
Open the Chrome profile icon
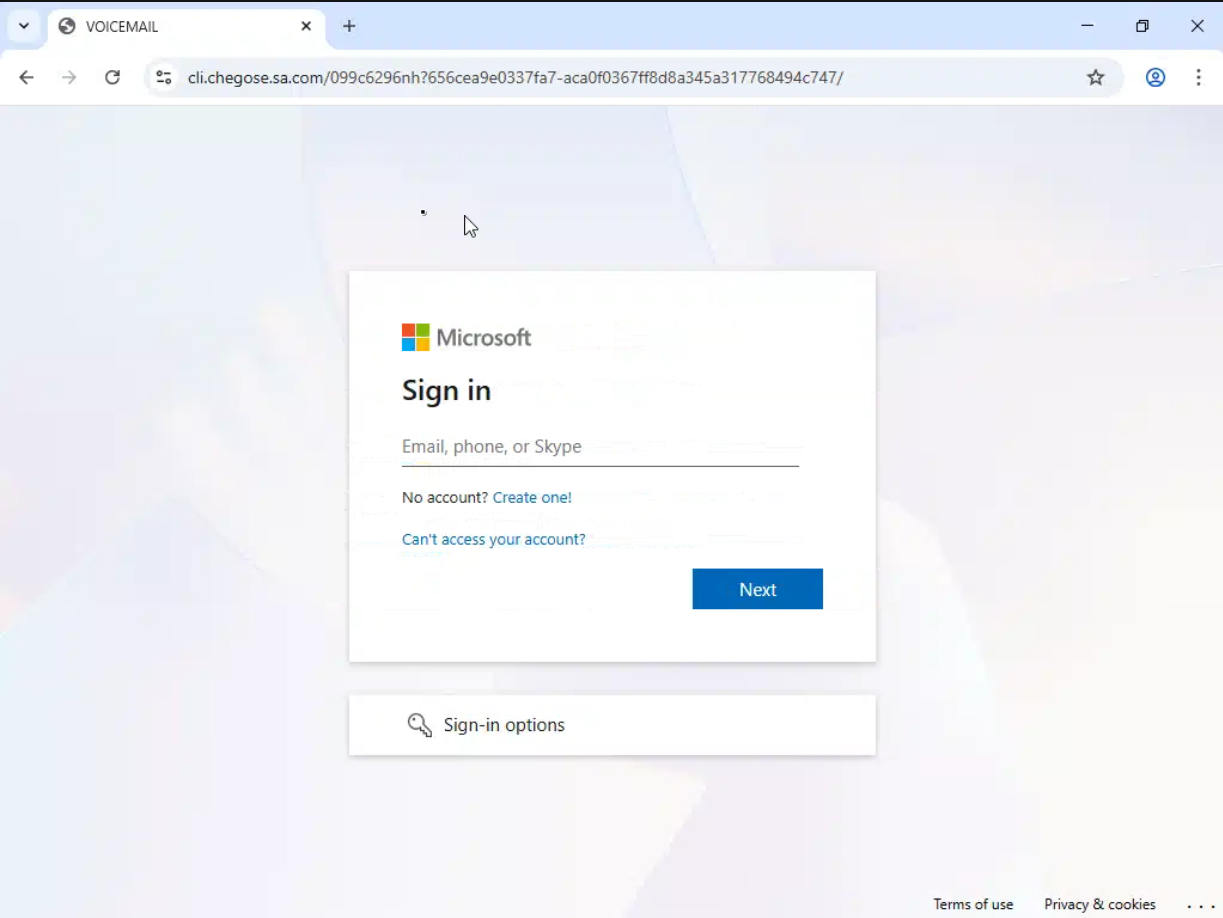tap(1155, 77)
